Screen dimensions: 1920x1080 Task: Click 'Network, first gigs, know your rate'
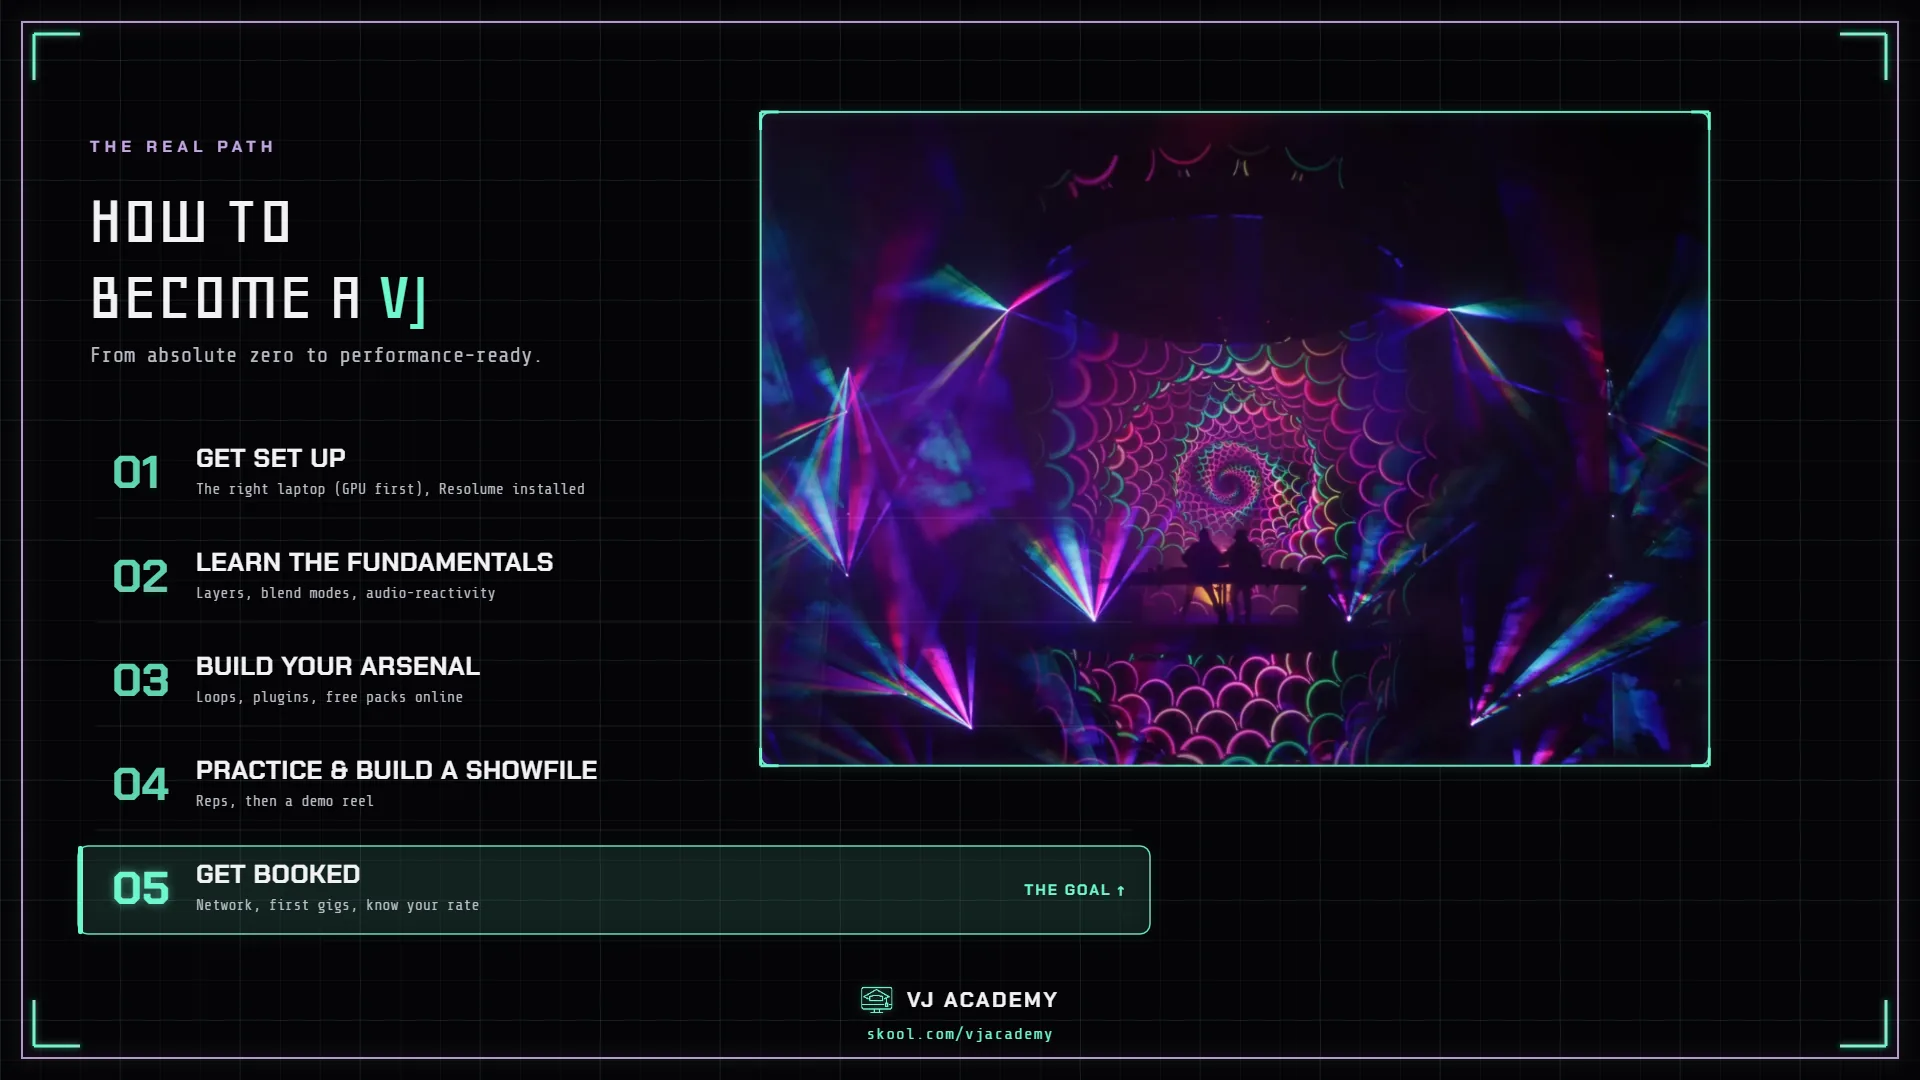[x=338, y=905]
